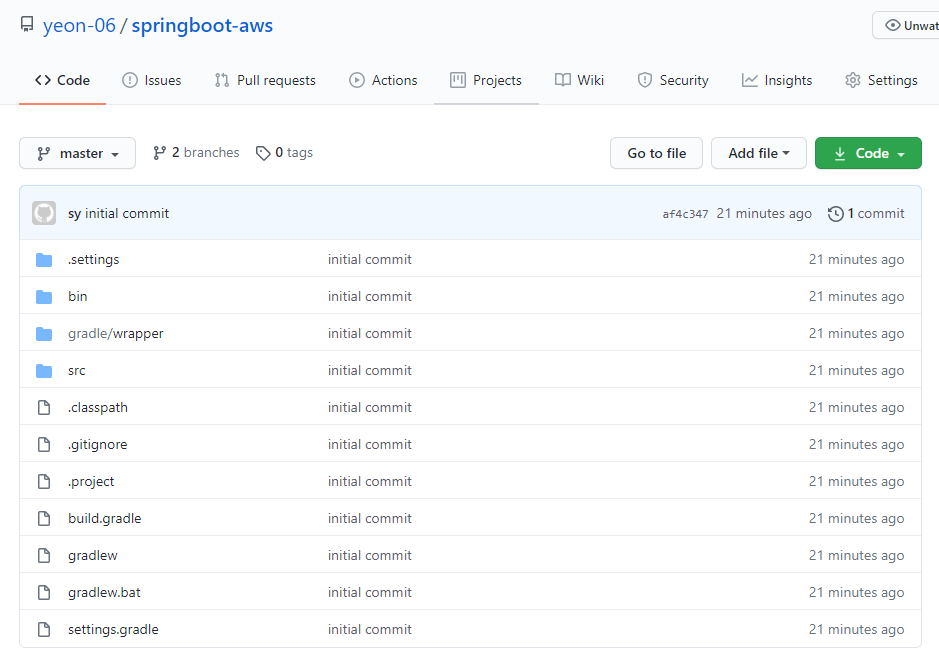
Task: Click the gradle/wrapper folder icon
Action: click(44, 334)
